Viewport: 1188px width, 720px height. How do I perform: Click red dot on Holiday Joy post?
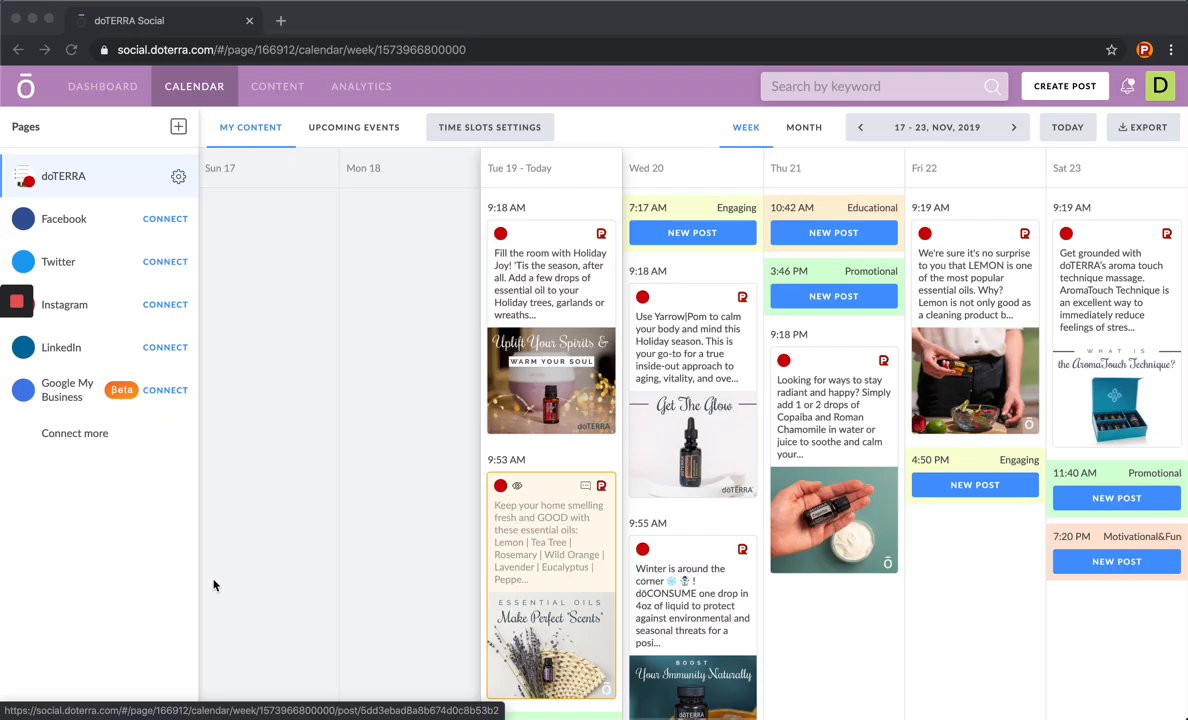click(501, 233)
